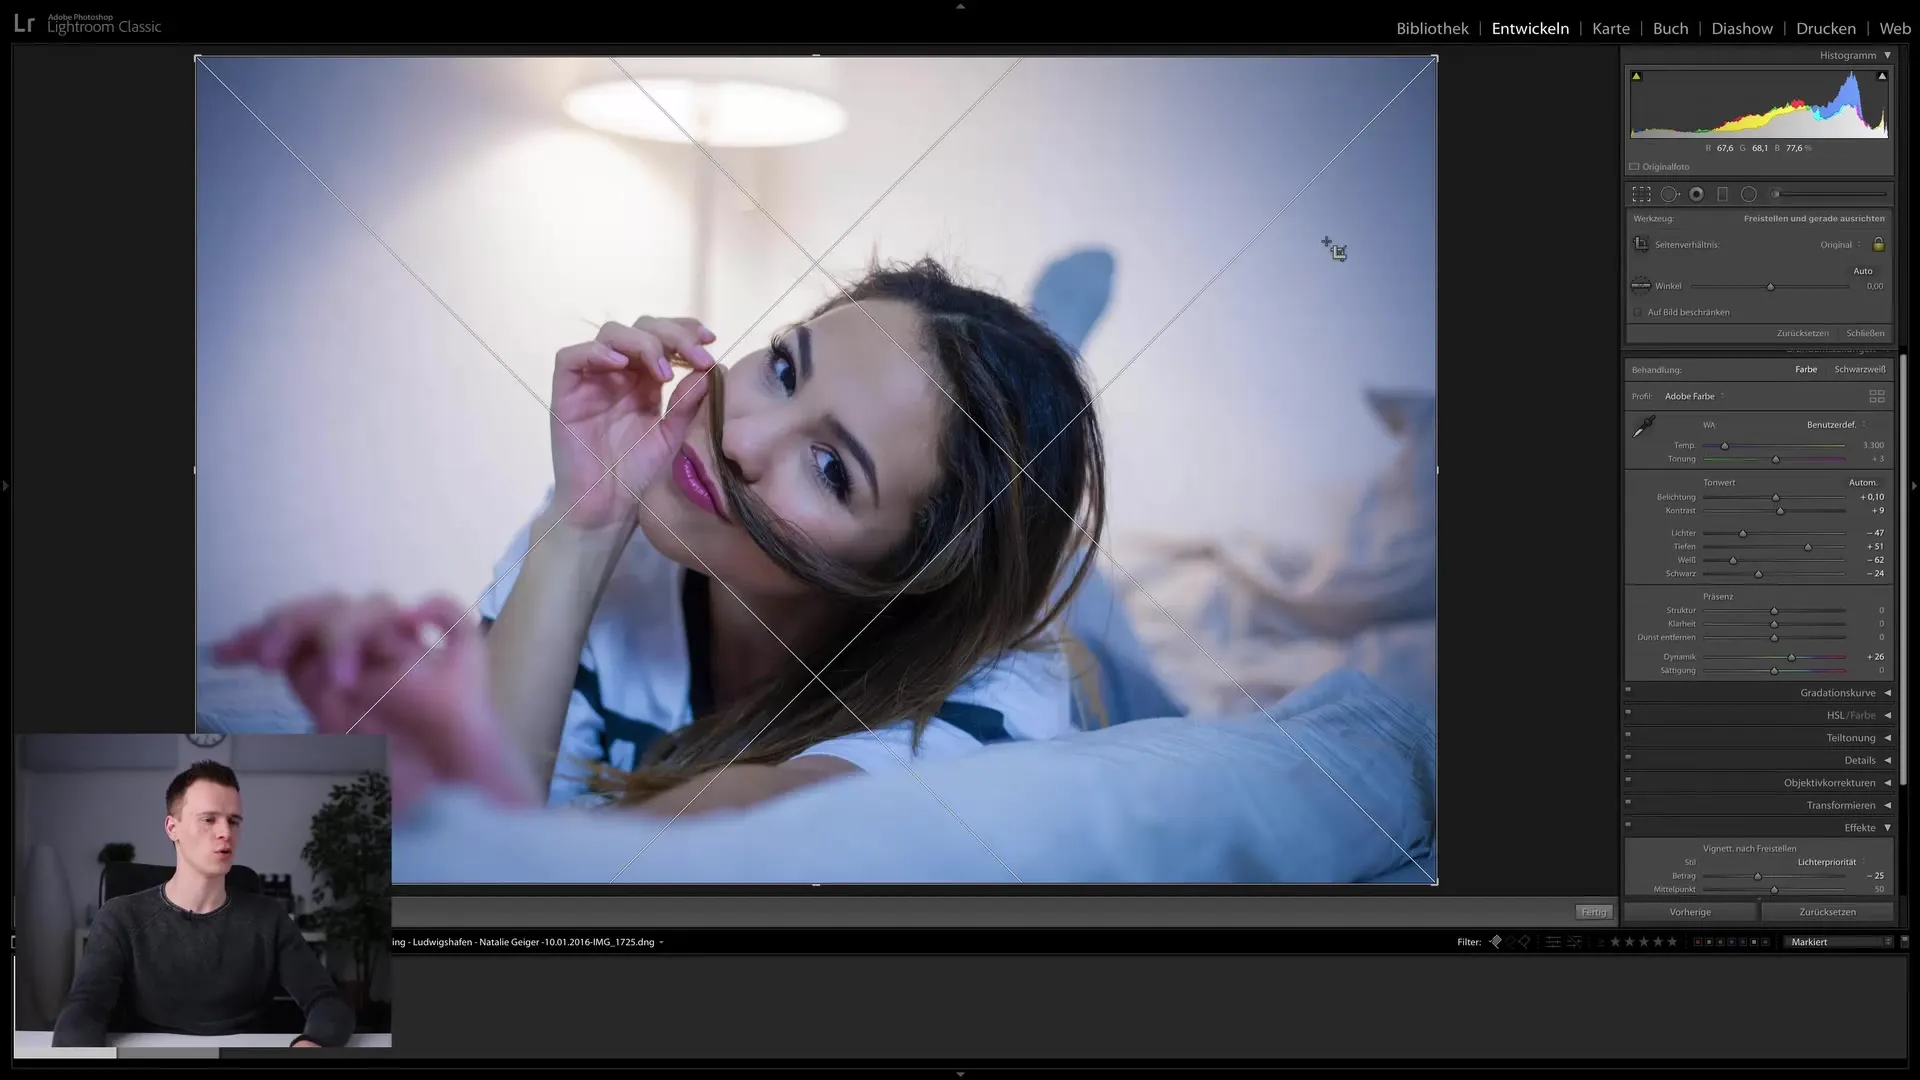Filter by edited status sliders icon
This screenshot has width=1920, height=1080.
tap(1553, 942)
